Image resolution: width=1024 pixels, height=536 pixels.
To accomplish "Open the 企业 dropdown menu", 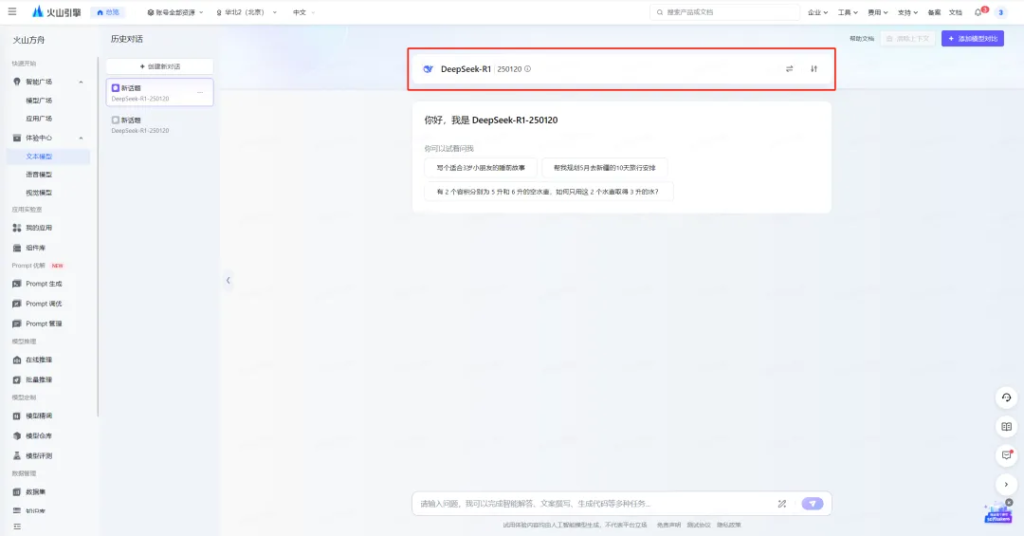I will tap(818, 12).
